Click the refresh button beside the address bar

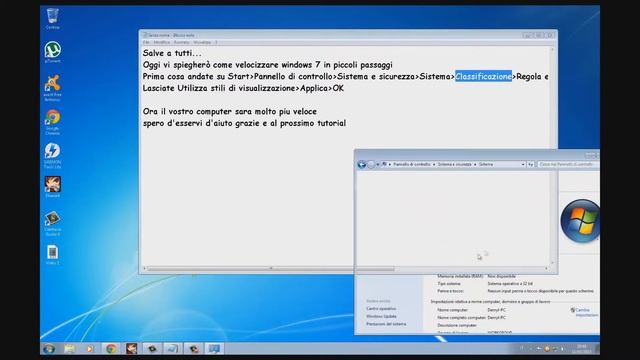pyautogui.click(x=530, y=164)
